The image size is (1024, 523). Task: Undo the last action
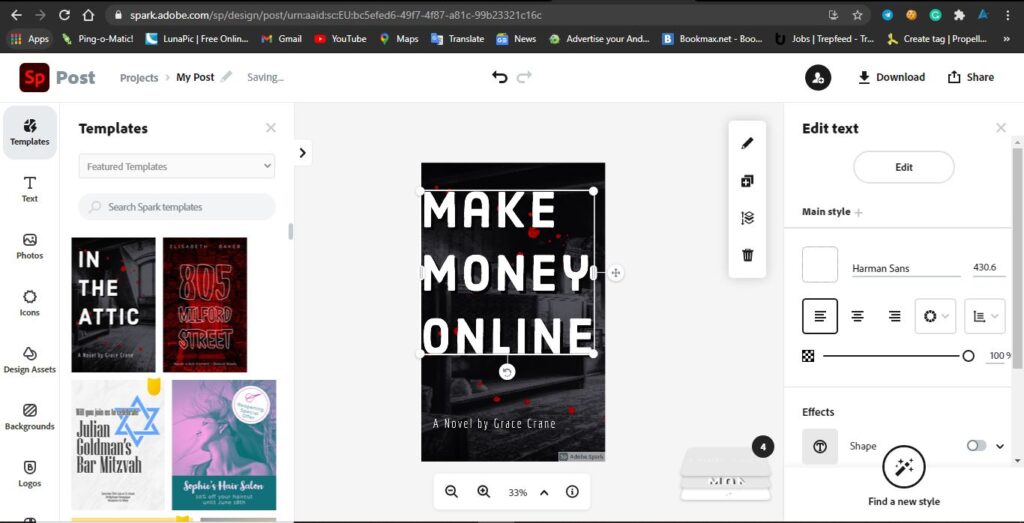(500, 77)
